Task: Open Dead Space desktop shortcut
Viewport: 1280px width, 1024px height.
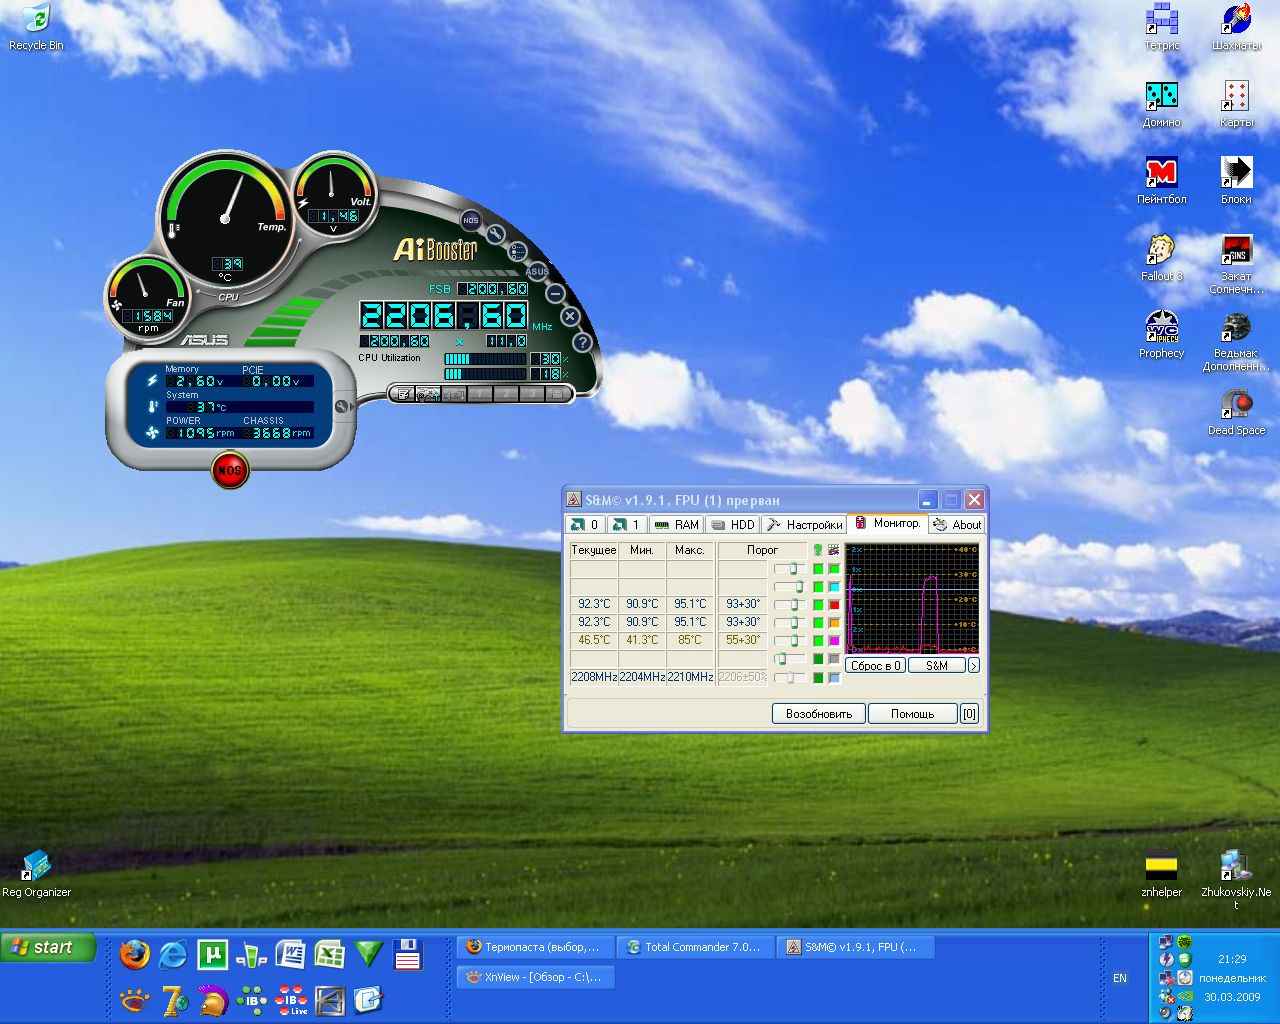Action: (x=1236, y=412)
